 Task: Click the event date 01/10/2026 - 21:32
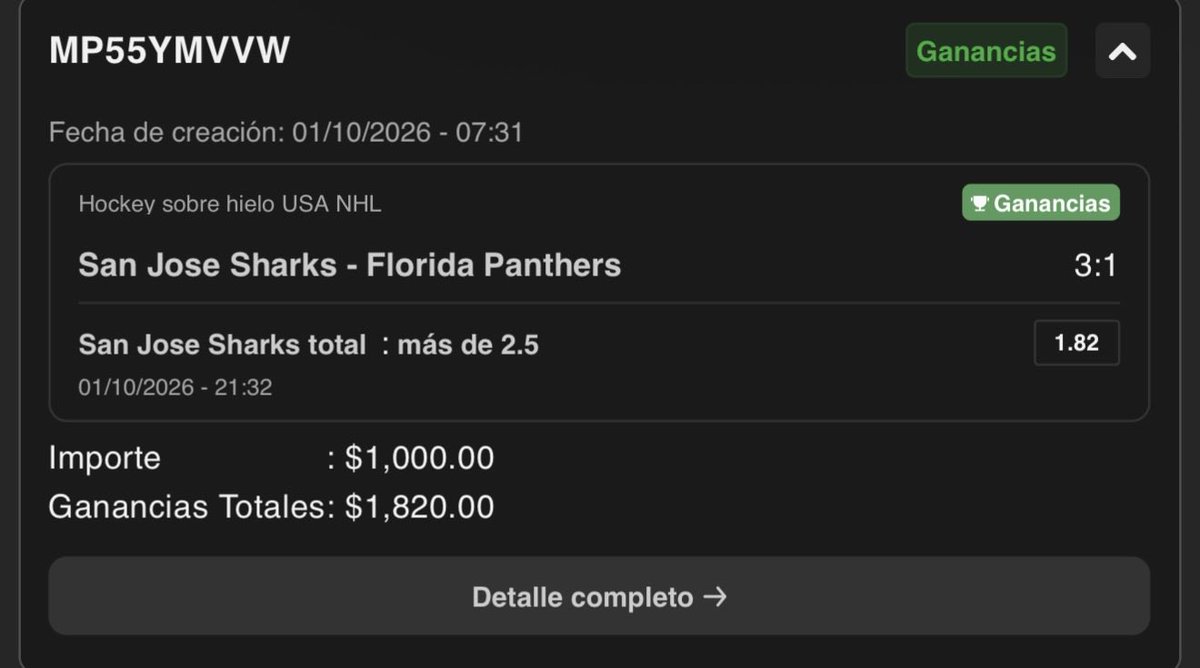coord(175,387)
